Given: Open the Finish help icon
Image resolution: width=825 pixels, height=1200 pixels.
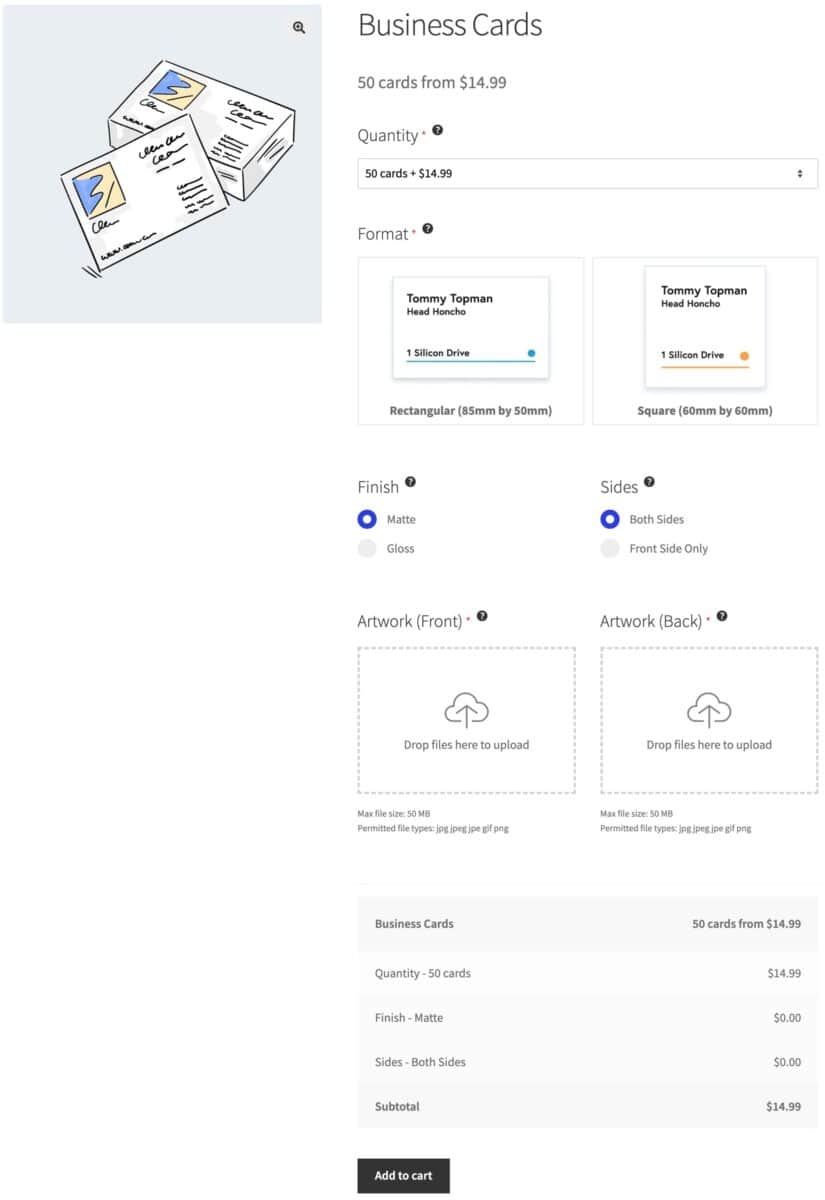Looking at the screenshot, I should (412, 481).
